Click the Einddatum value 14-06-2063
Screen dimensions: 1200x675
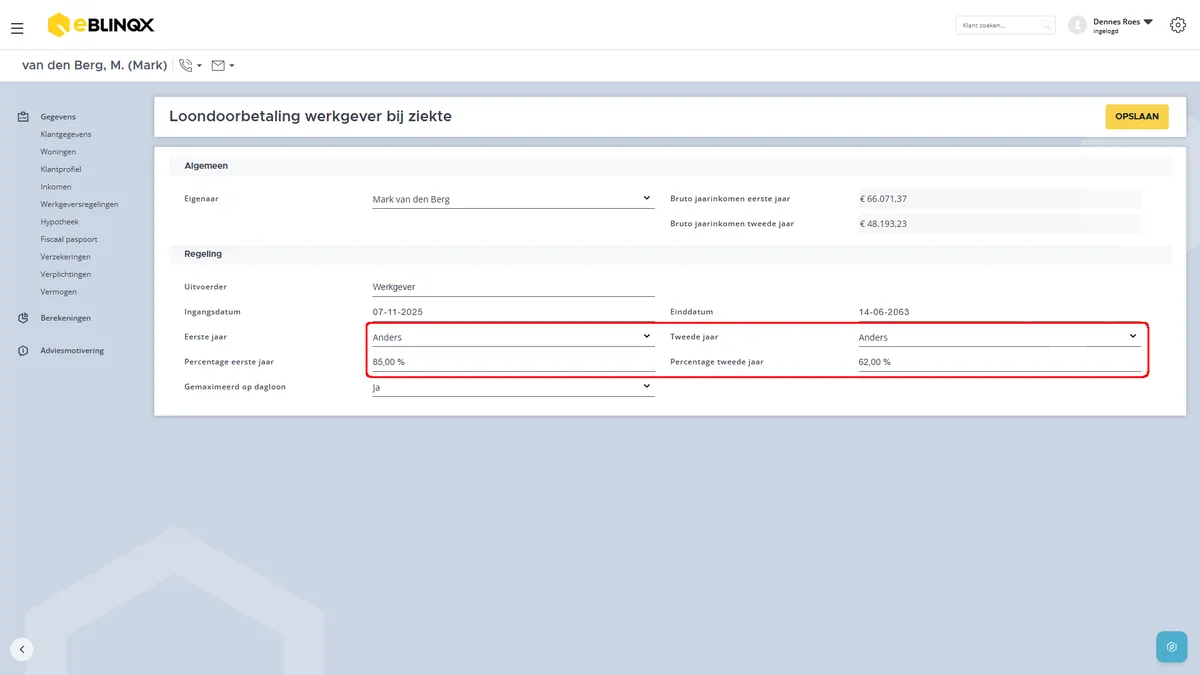click(884, 312)
